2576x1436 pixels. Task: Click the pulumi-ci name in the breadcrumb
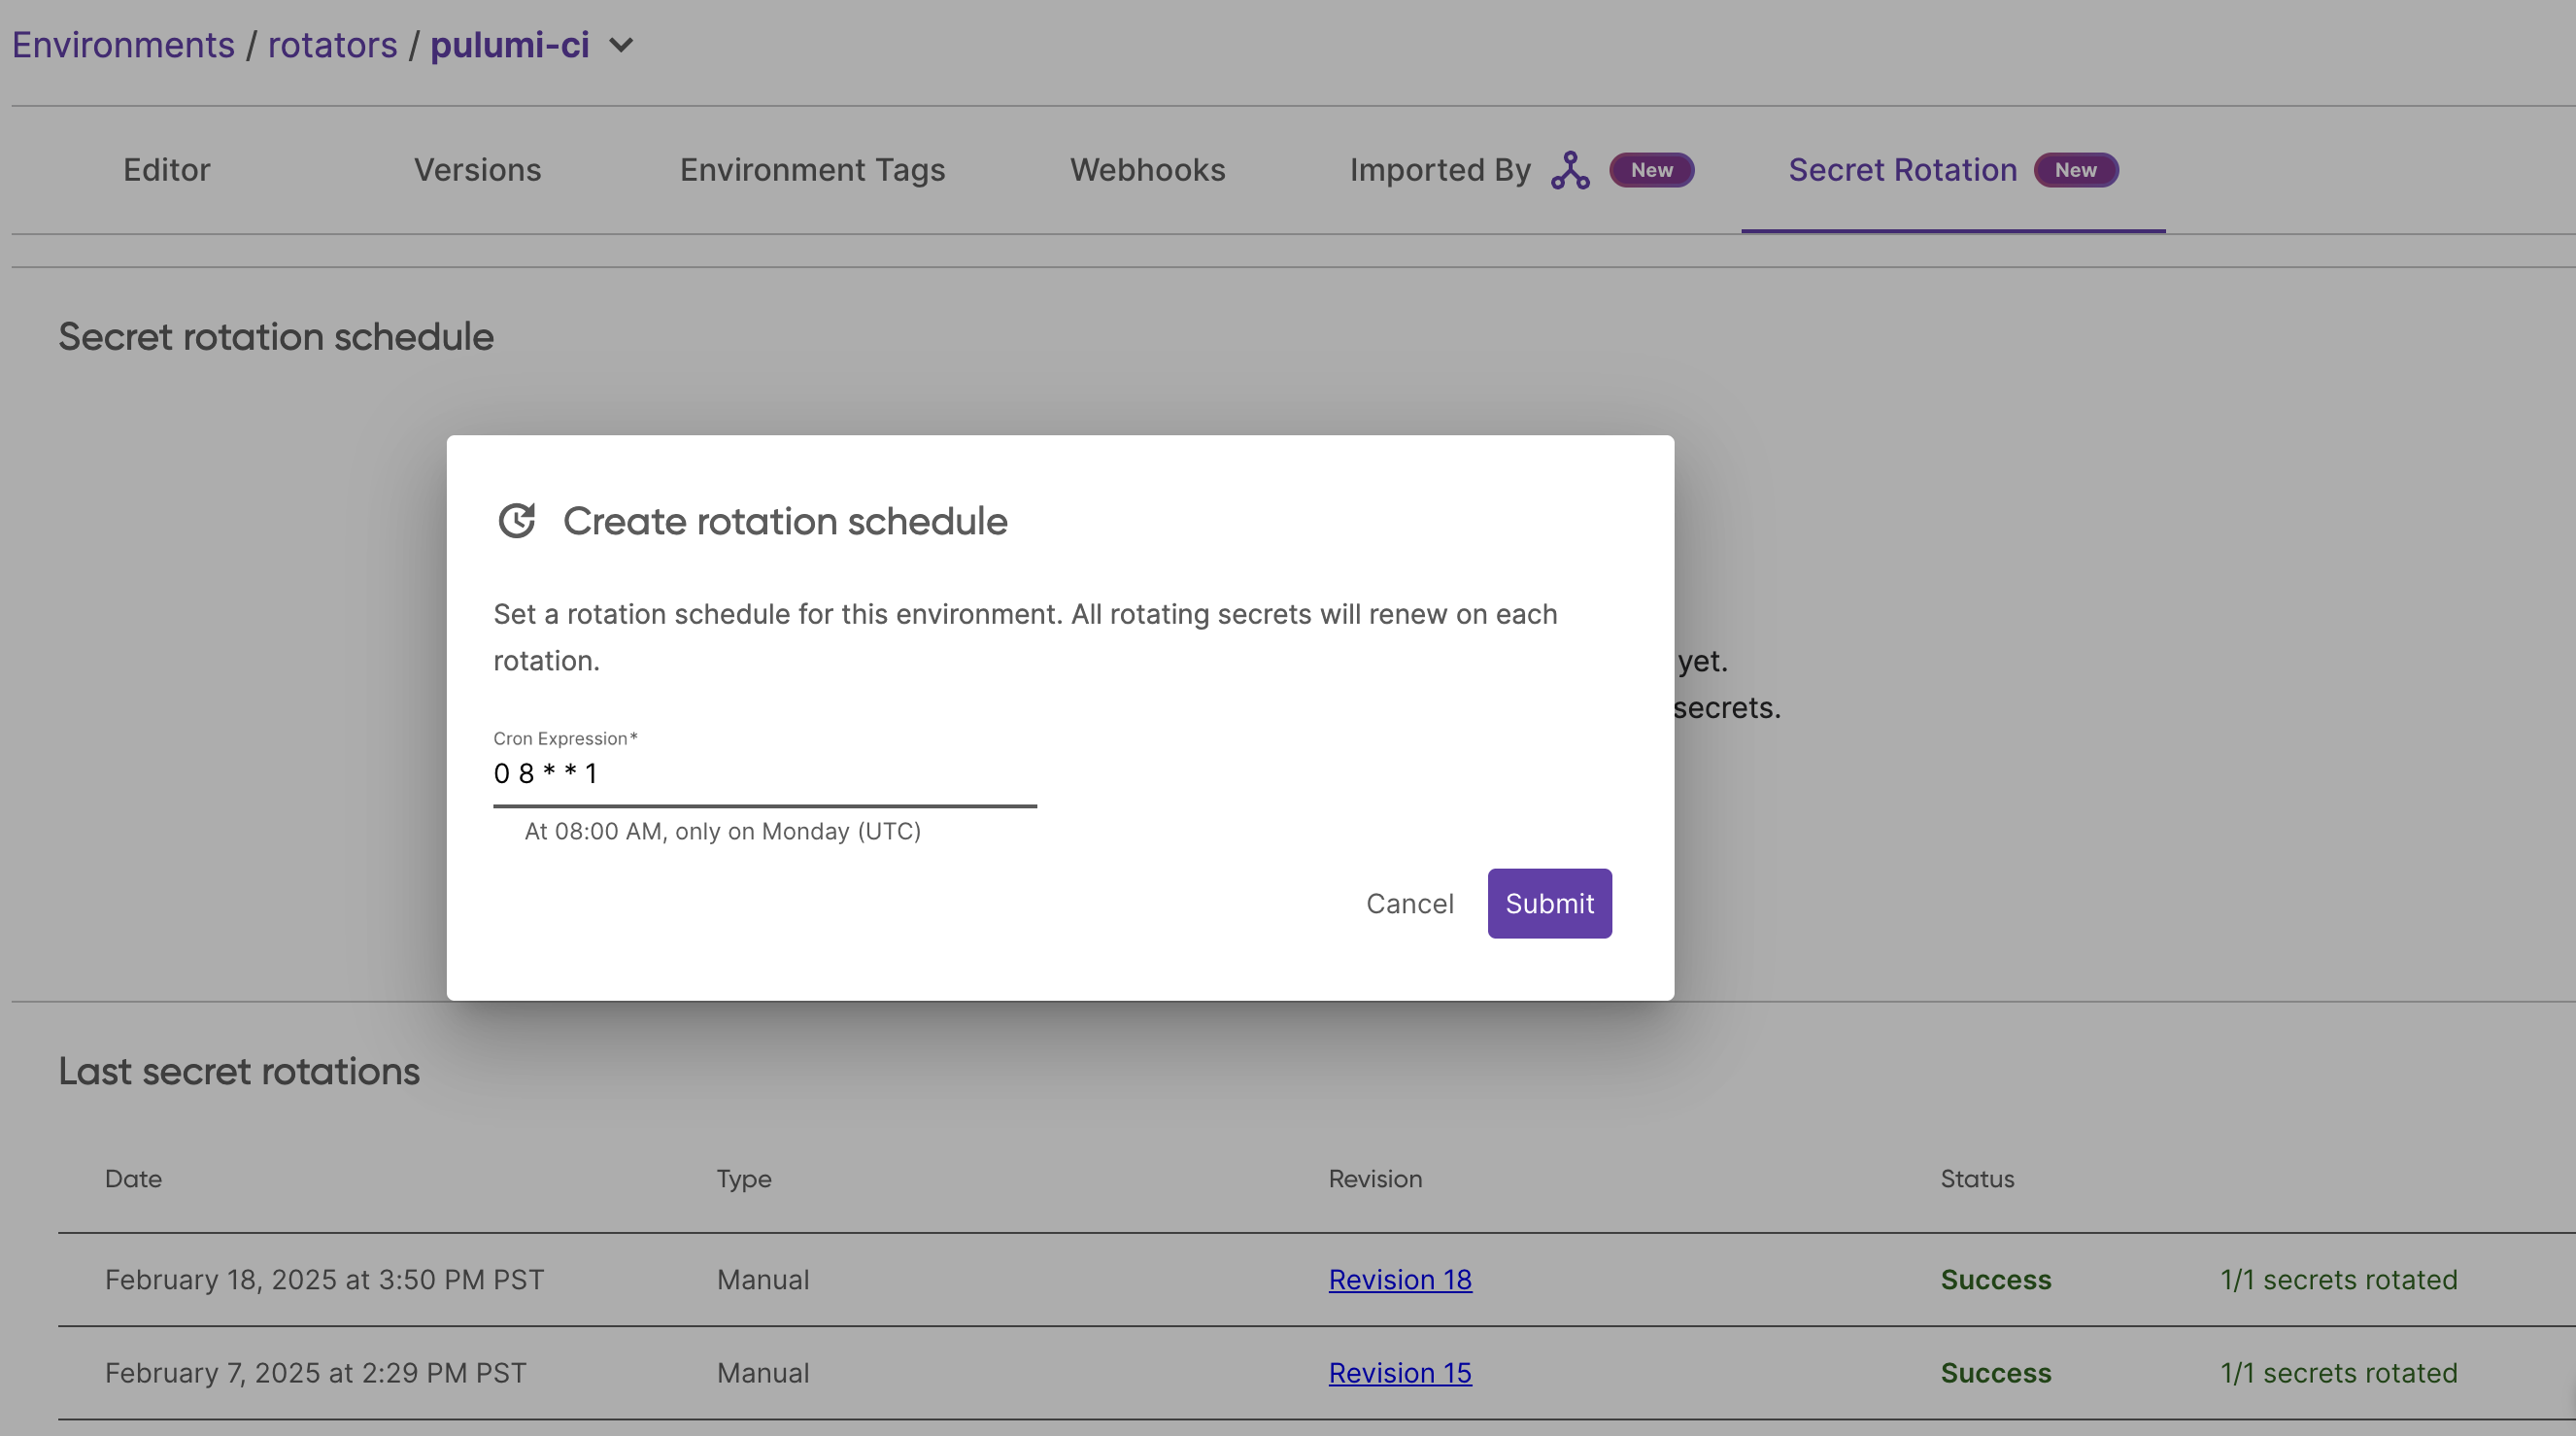(510, 44)
